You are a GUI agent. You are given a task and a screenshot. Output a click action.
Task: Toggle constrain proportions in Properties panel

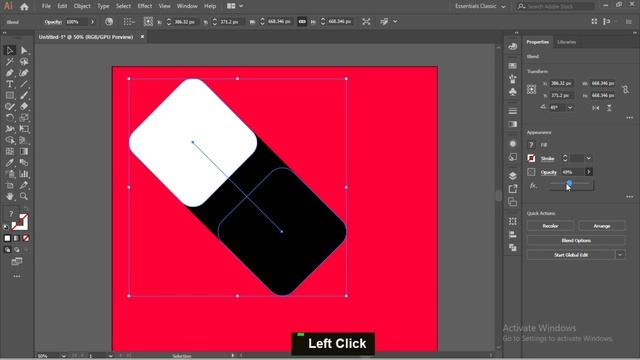tap(625, 89)
